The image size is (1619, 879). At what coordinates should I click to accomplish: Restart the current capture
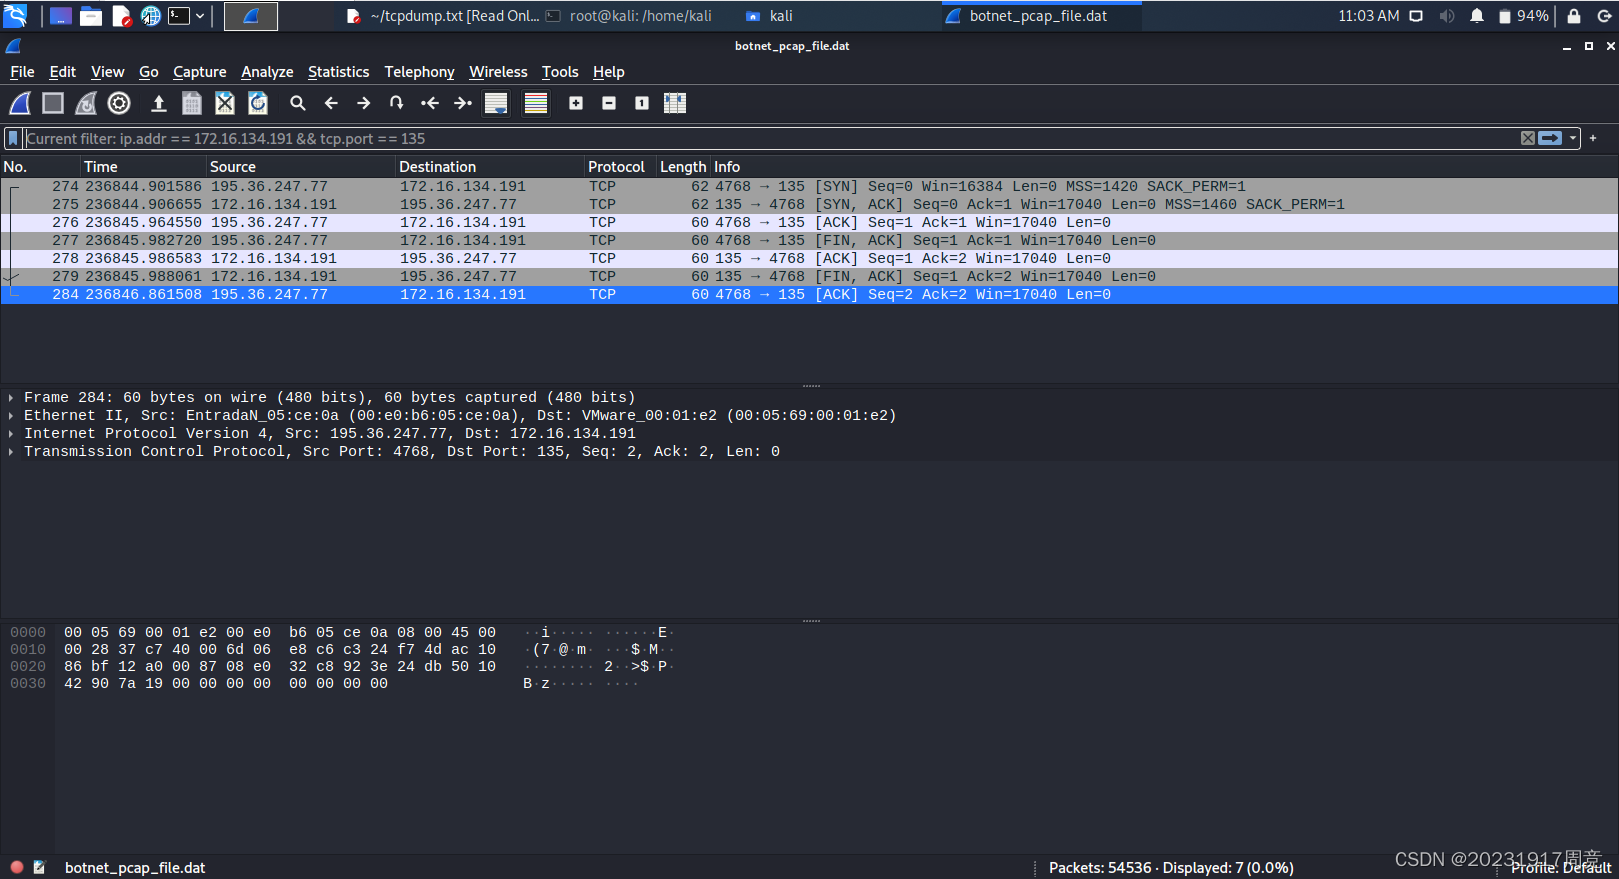click(86, 103)
